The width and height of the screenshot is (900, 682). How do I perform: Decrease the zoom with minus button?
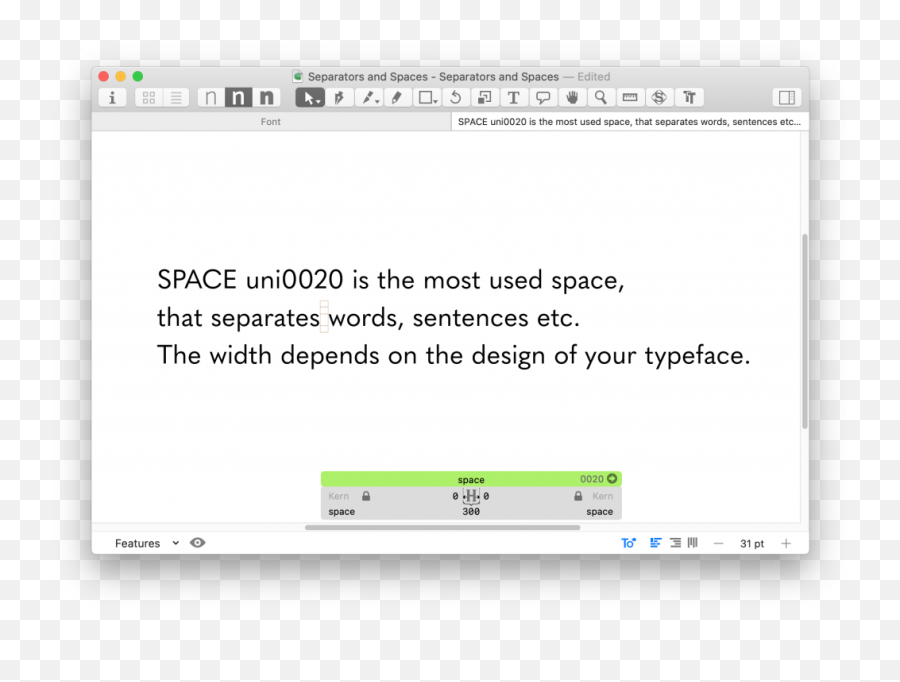click(718, 543)
